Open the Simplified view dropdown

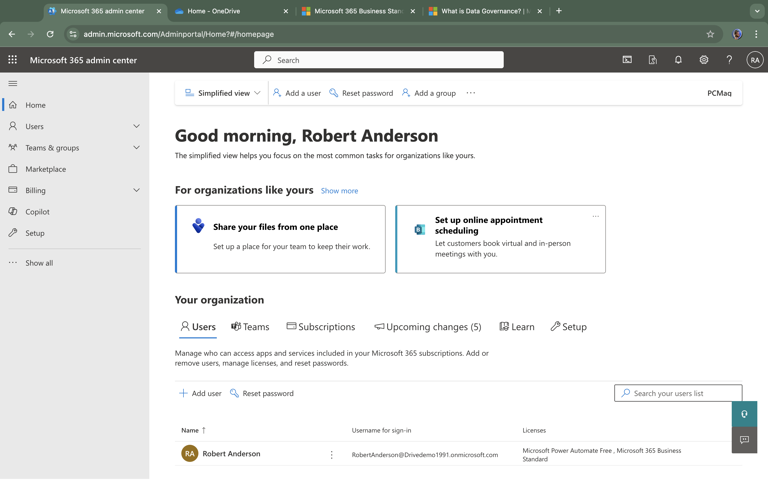(x=222, y=93)
